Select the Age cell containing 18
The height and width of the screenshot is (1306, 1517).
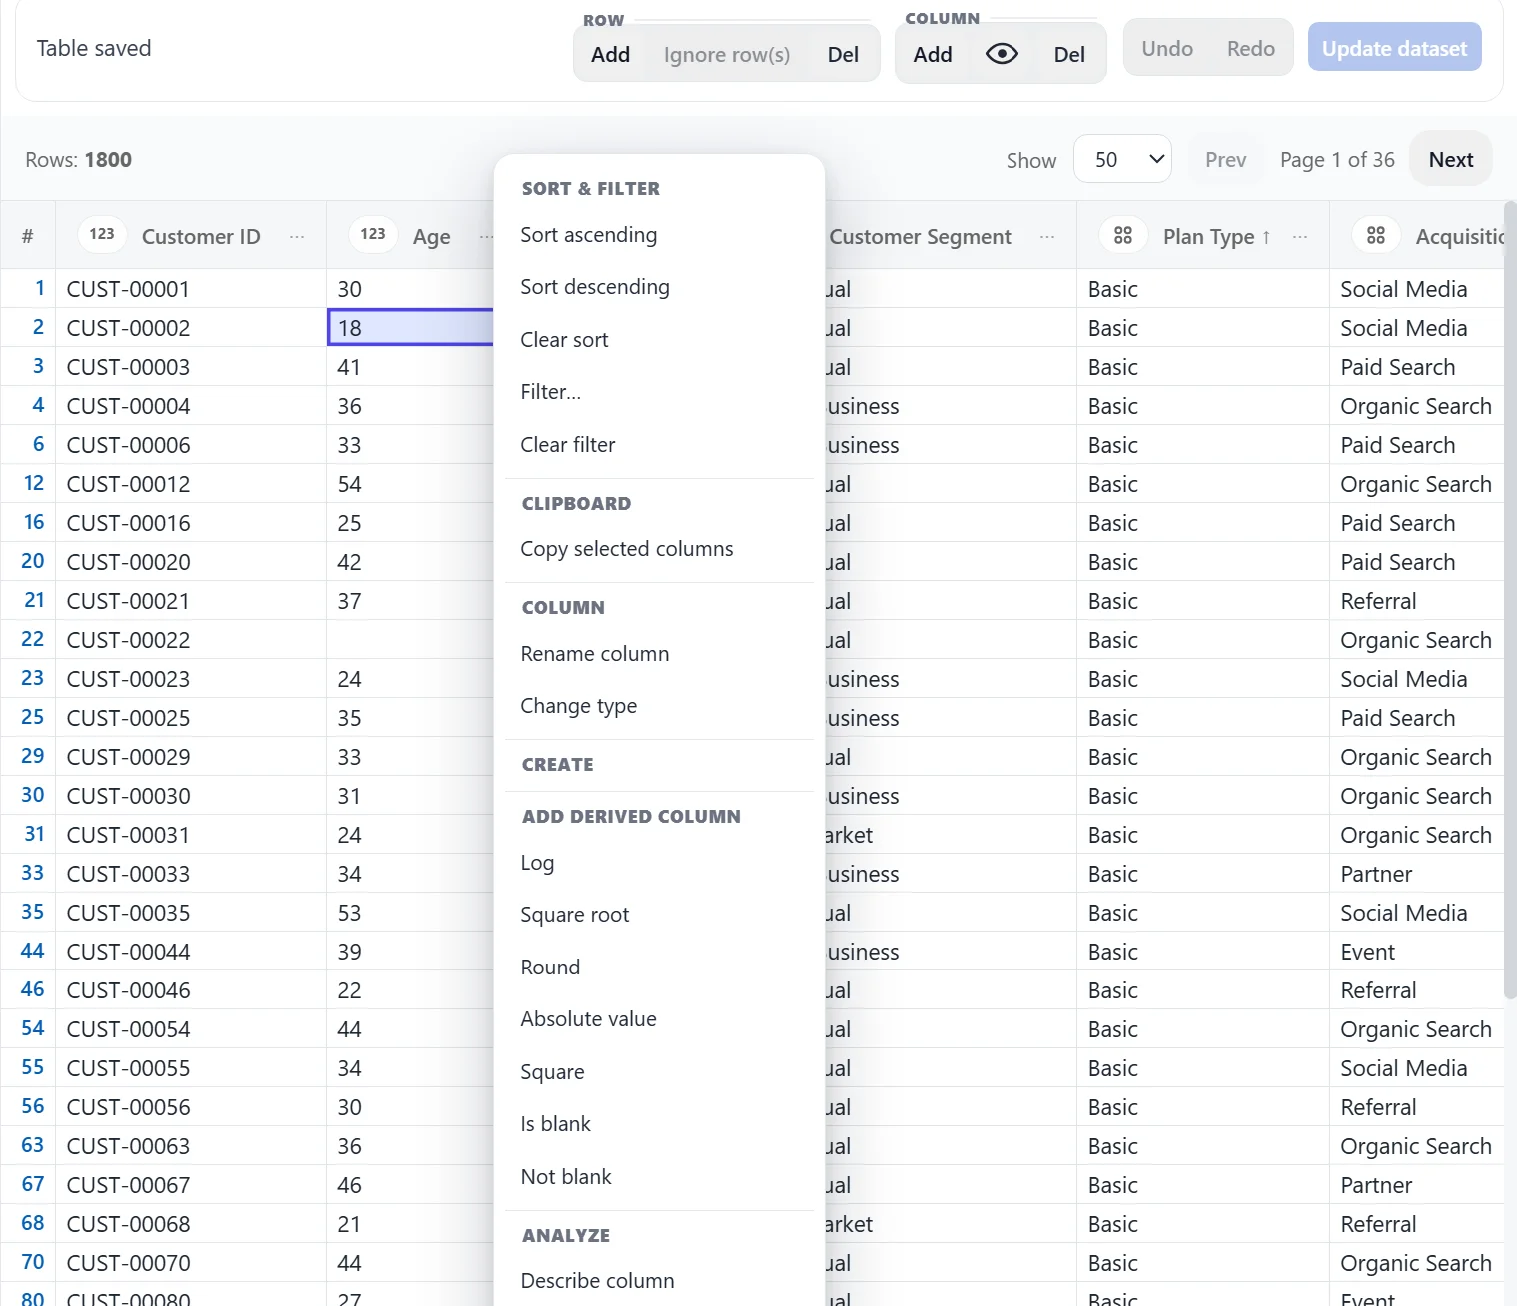411,328
